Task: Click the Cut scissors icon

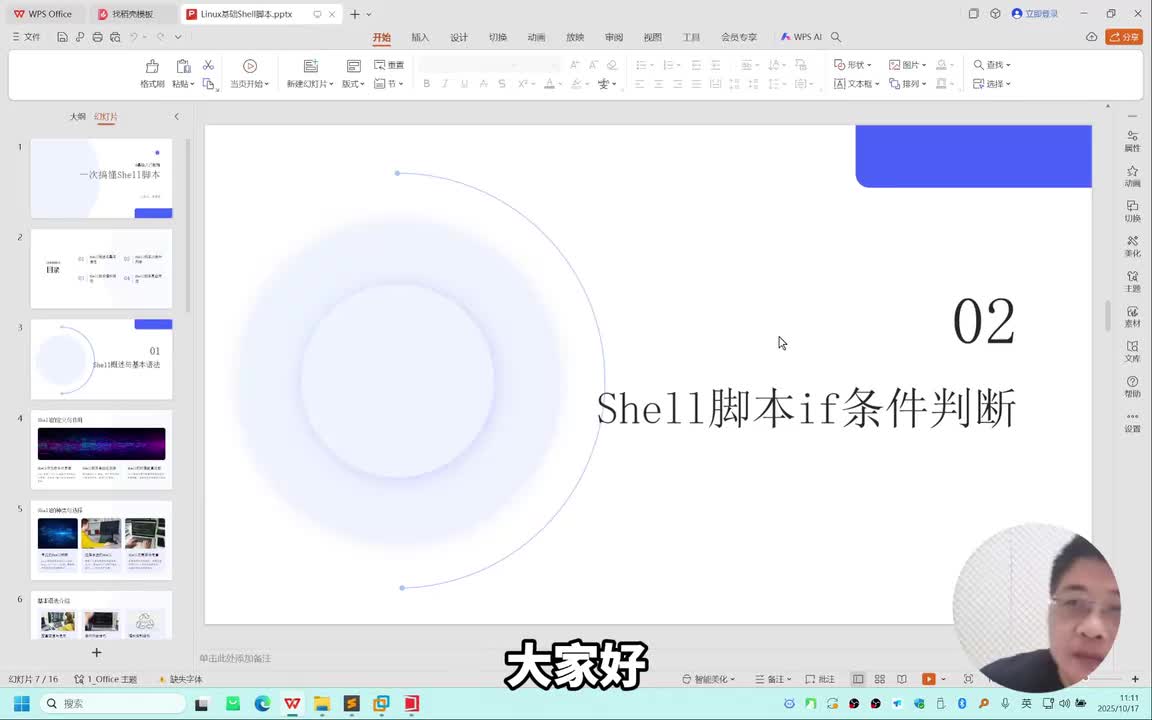Action: [209, 65]
